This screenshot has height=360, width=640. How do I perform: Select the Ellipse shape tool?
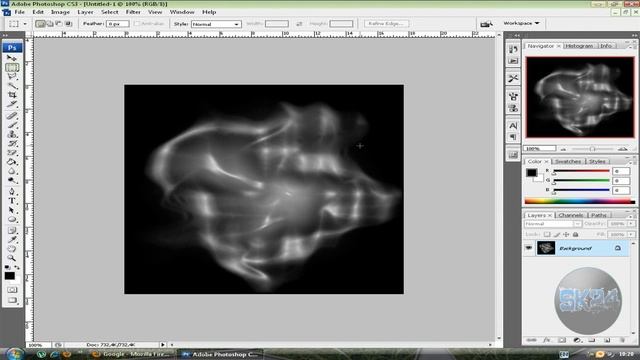coord(12,219)
